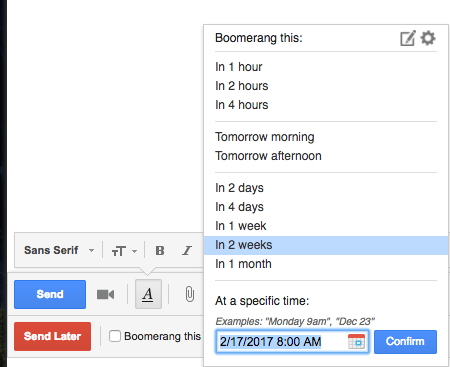Click the edit note pencil icon

(x=408, y=38)
